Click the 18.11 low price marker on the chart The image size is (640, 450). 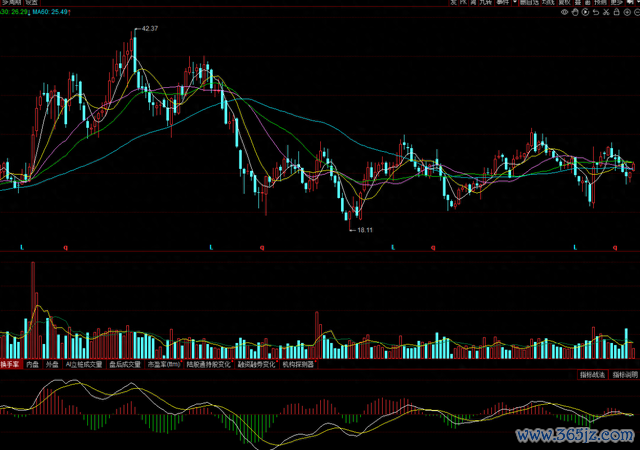coord(362,230)
